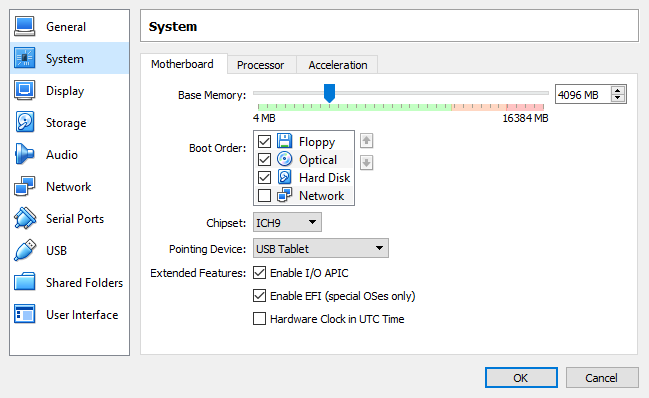Uncheck Floppy in boot order
The width and height of the screenshot is (649, 398).
tap(264, 141)
